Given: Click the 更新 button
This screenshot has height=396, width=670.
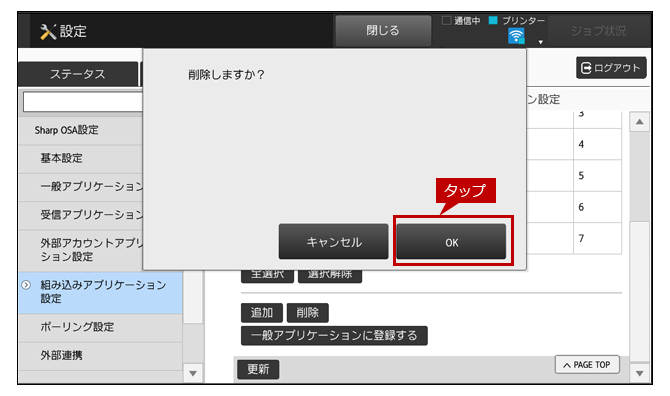Looking at the screenshot, I should pos(258,369).
